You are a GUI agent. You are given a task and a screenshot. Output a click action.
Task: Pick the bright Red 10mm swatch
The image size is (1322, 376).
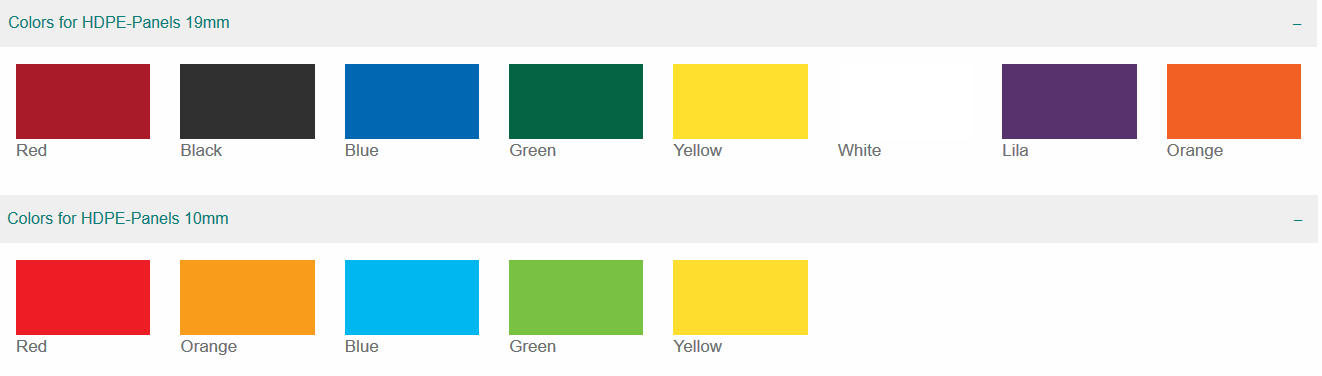[83, 297]
